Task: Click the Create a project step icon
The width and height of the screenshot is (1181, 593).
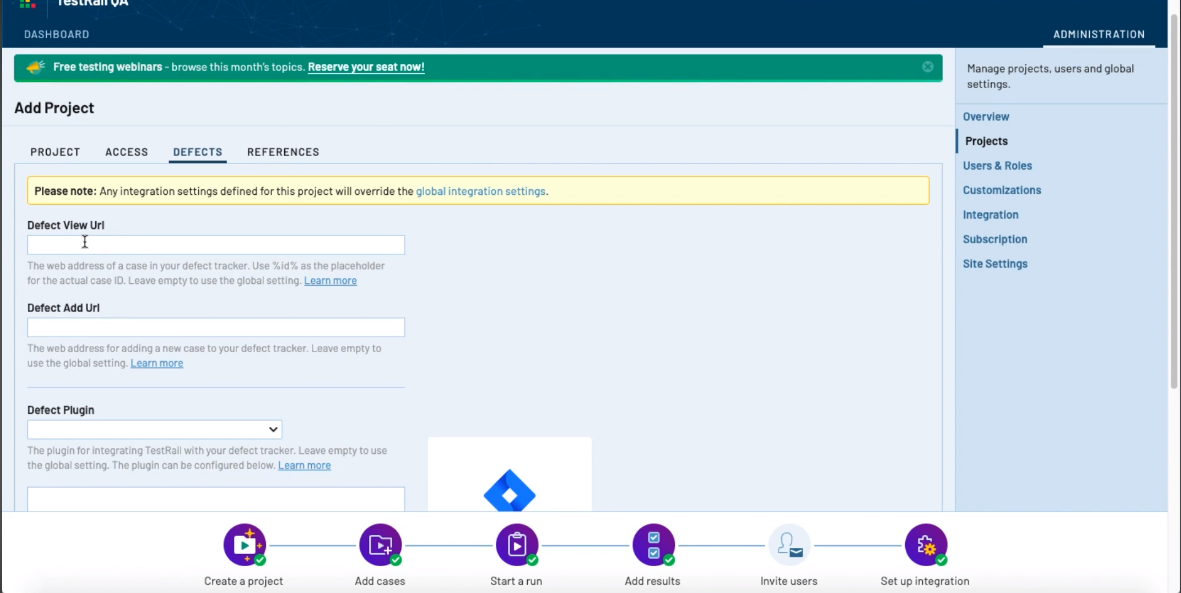Action: (244, 545)
